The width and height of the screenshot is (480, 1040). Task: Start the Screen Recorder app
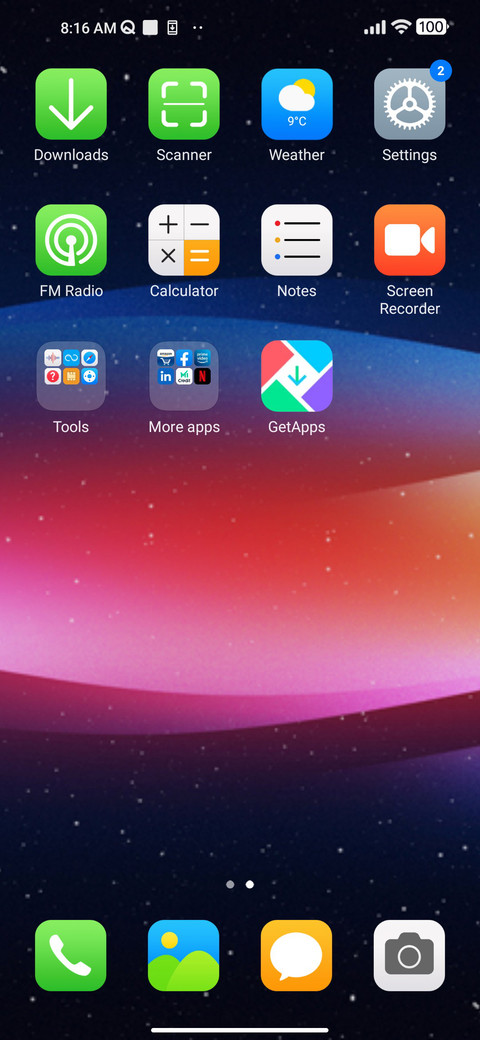tap(409, 240)
